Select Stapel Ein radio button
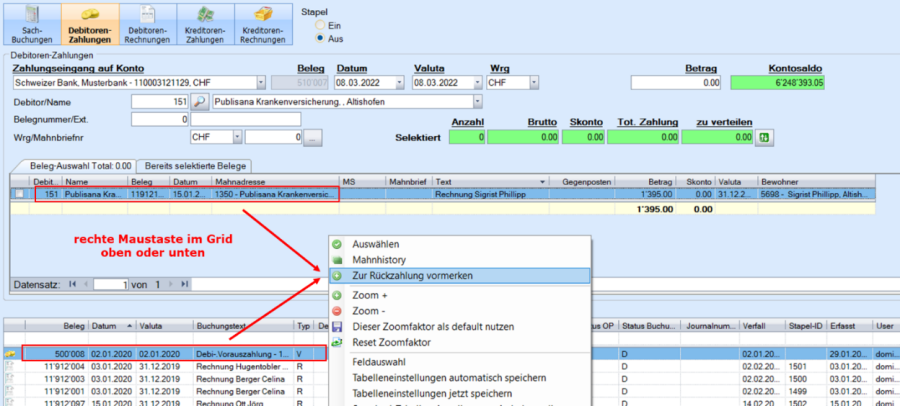The image size is (900, 406). [x=320, y=25]
